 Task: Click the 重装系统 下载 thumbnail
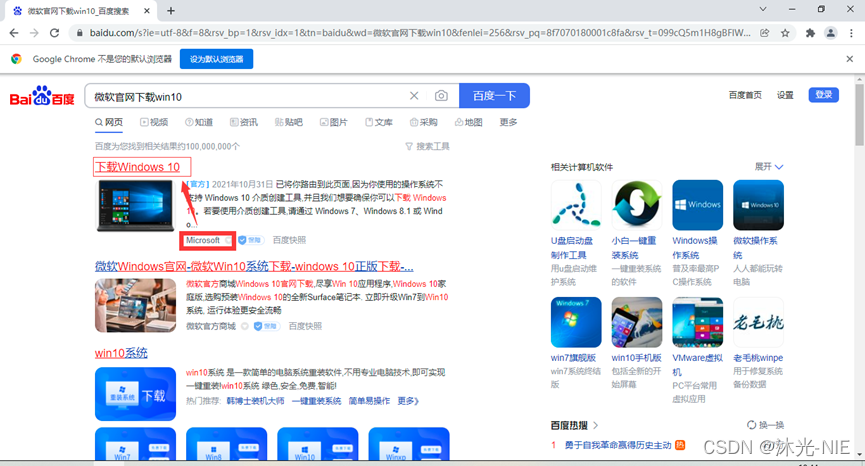click(135, 394)
